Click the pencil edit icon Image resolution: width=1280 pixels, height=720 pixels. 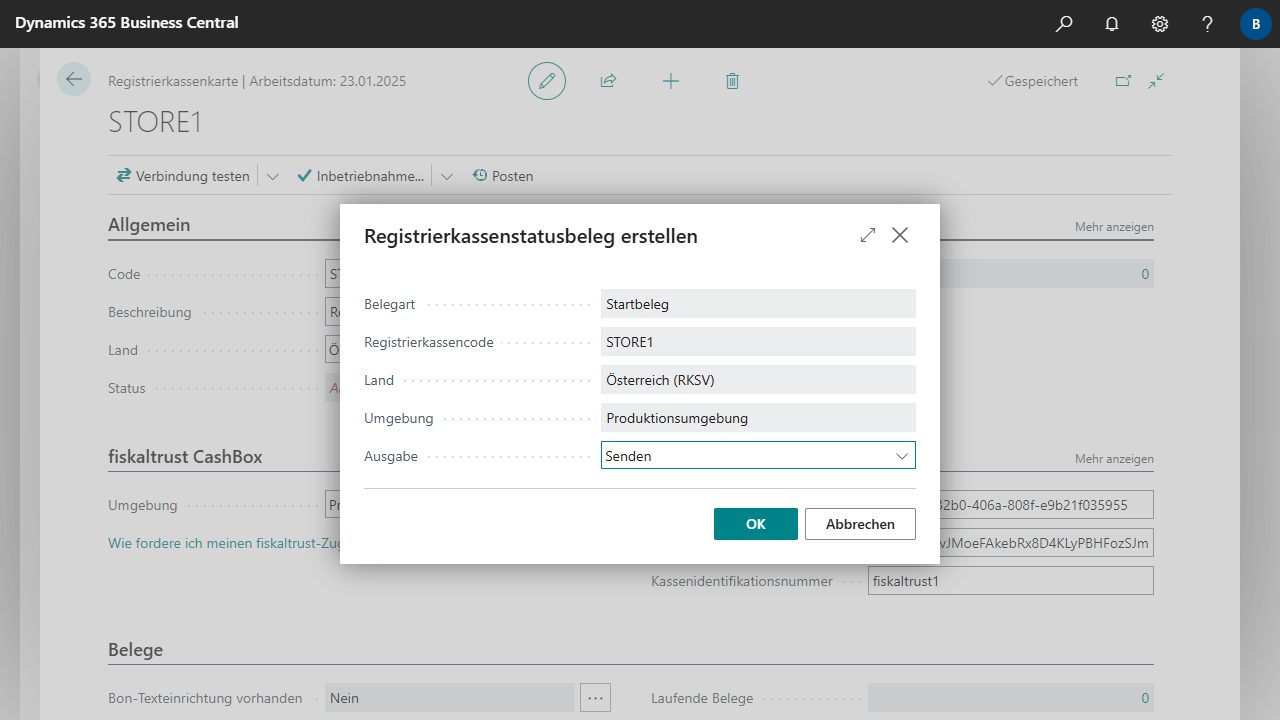[547, 81]
